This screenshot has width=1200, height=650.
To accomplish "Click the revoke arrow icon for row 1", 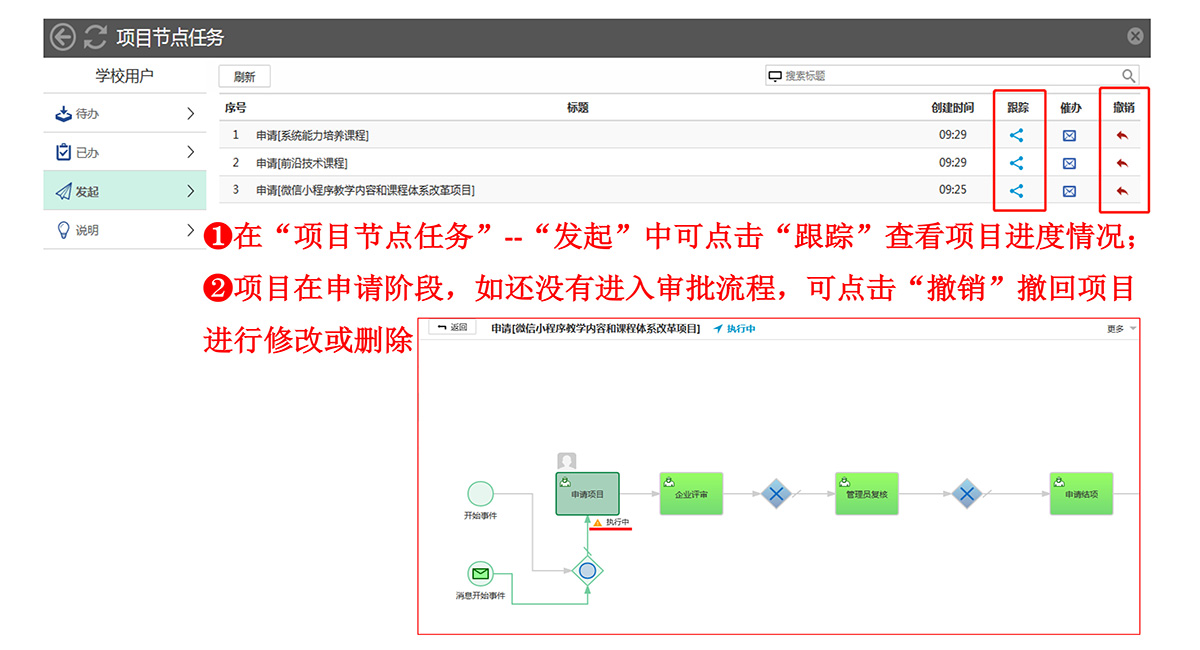I will [1122, 135].
